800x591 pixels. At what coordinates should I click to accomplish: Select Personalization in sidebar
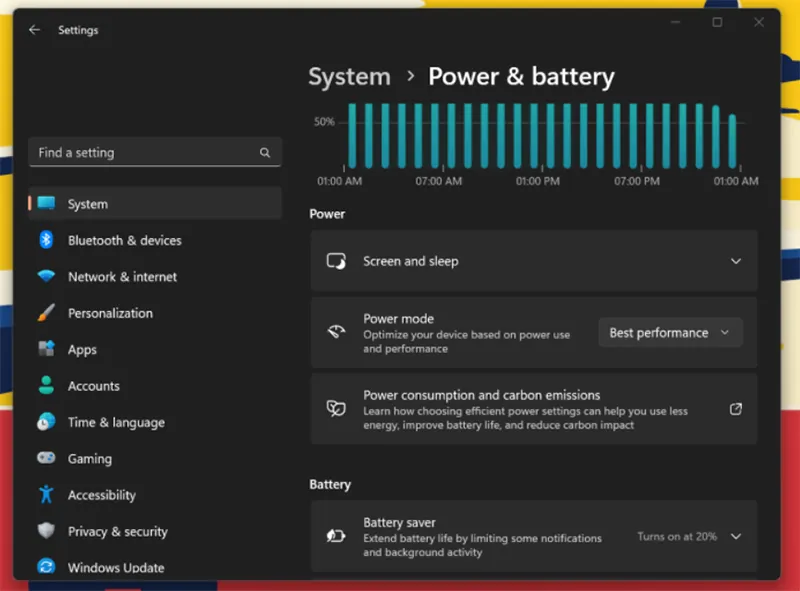[155, 313]
